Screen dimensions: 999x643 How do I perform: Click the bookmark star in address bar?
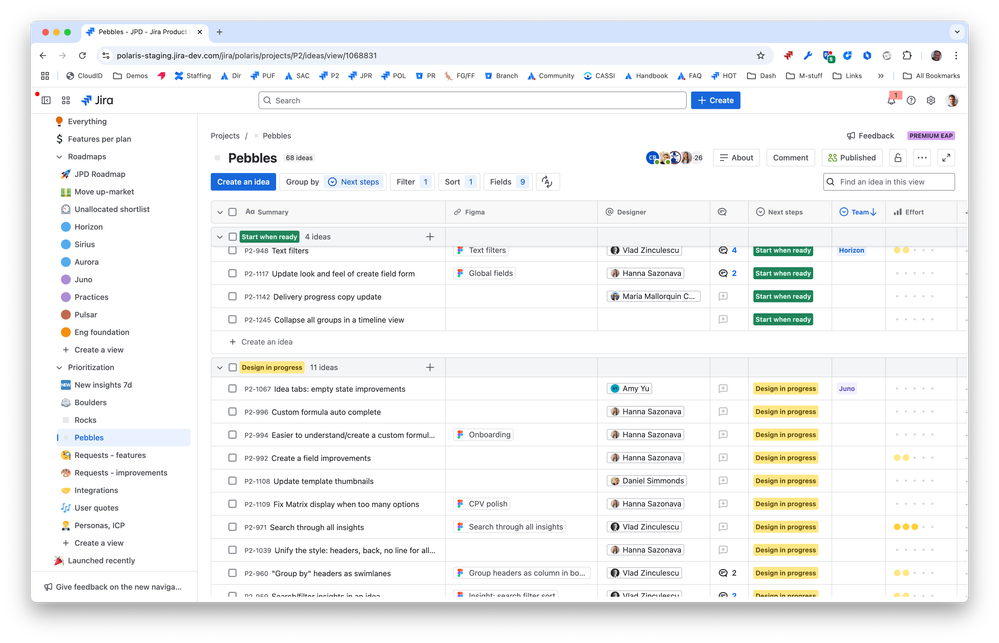click(x=761, y=55)
